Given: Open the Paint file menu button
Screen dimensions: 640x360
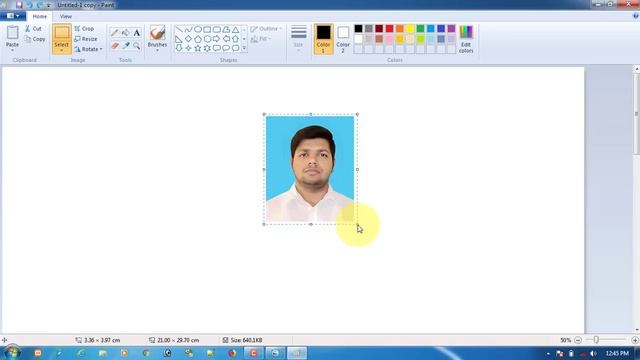Looking at the screenshot, I should 13,16.
